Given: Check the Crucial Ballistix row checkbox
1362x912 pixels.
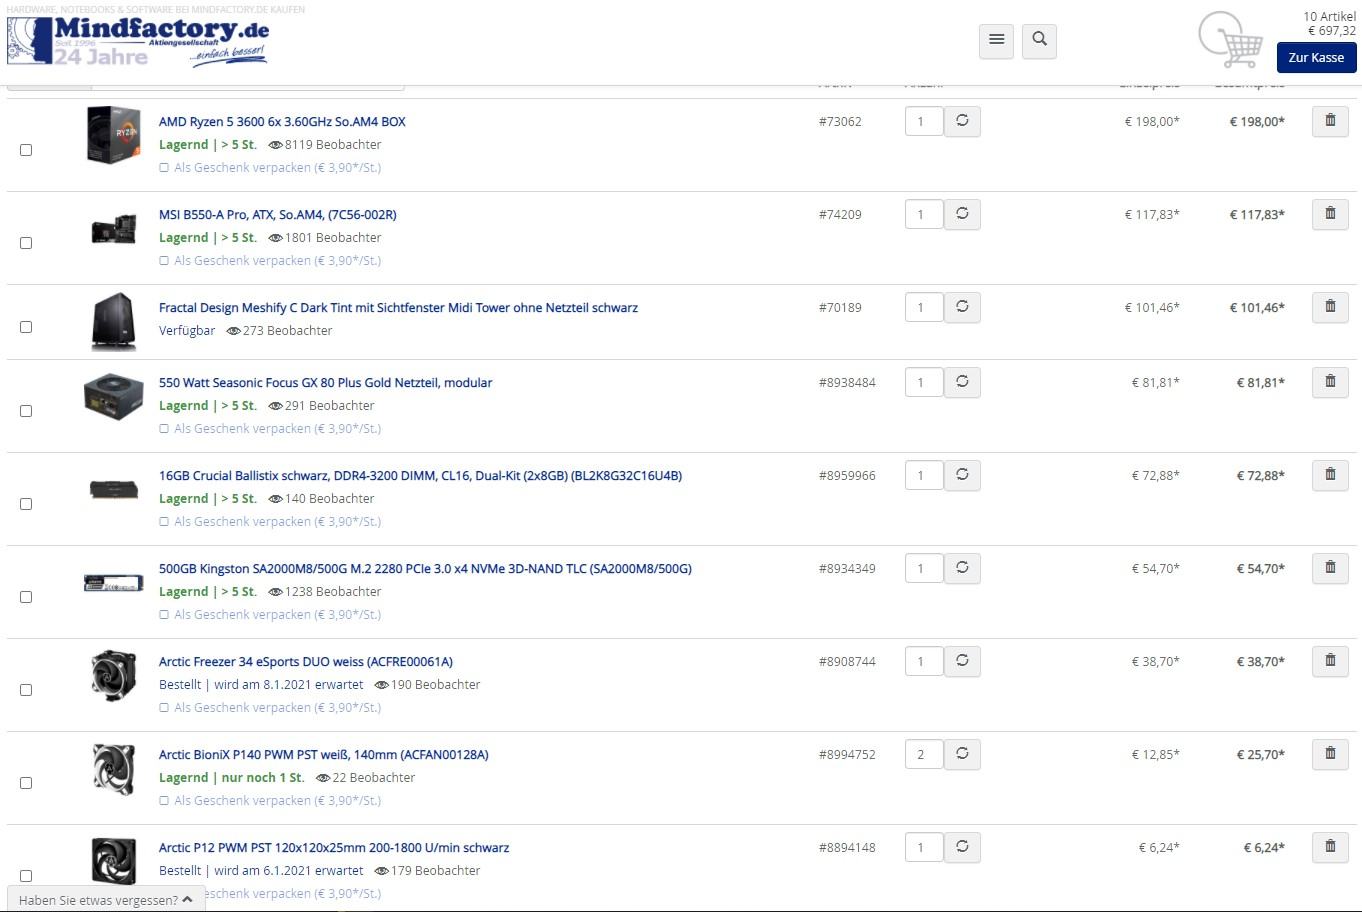Looking at the screenshot, I should [x=26, y=504].
